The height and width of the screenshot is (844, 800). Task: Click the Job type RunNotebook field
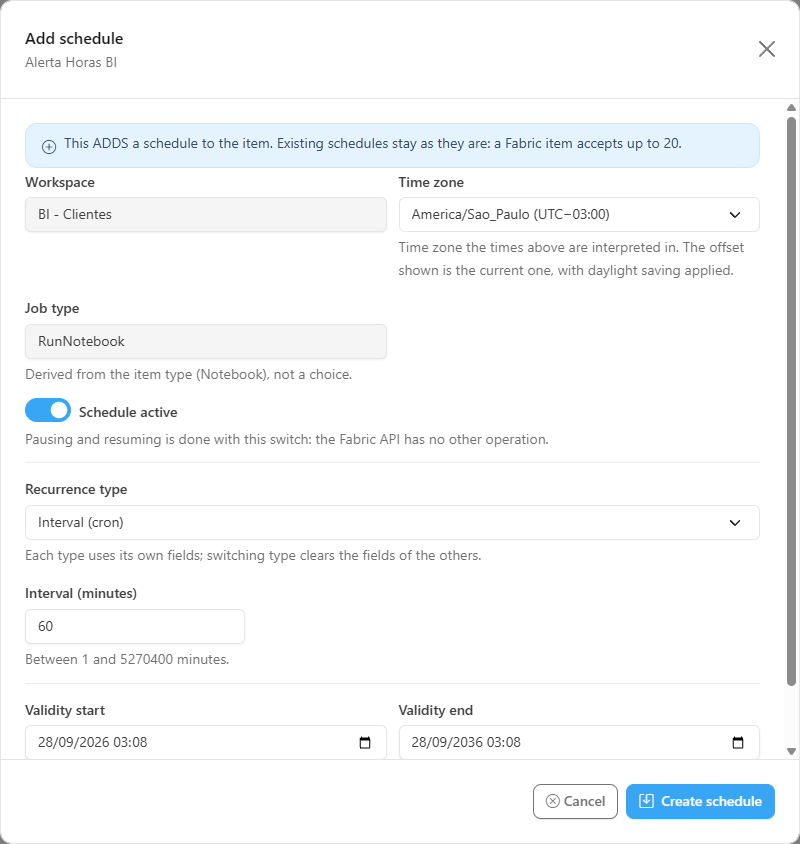(206, 342)
